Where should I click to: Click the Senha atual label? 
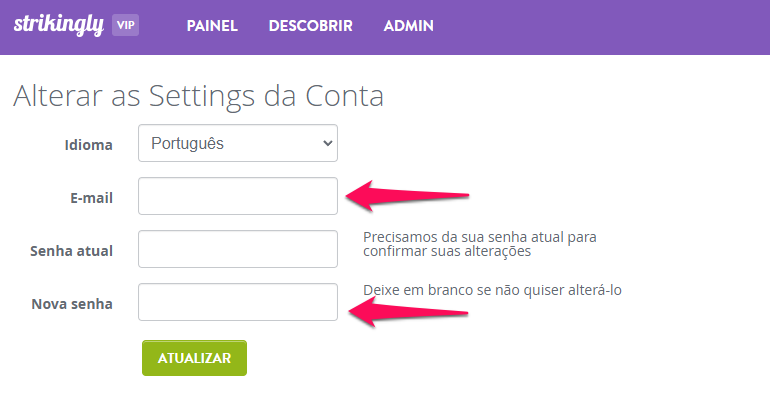[x=71, y=251]
